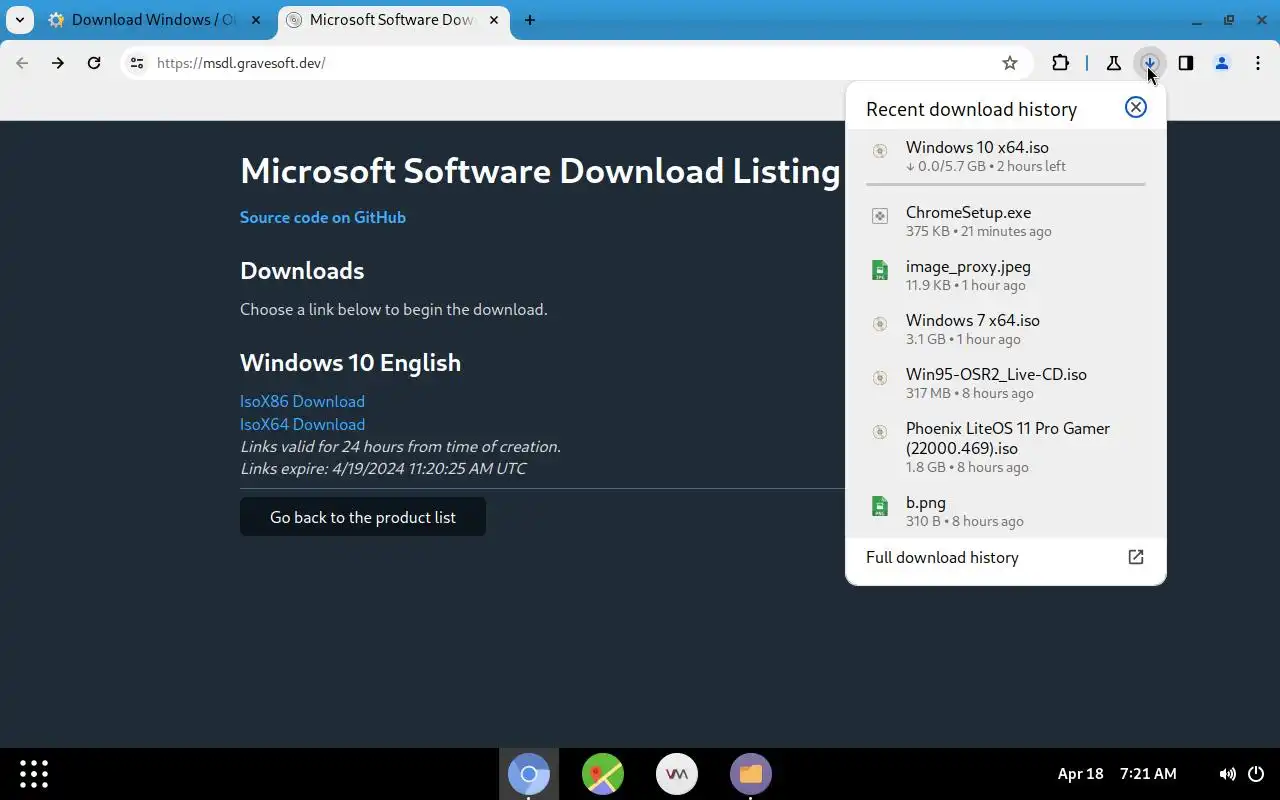This screenshot has height=800, width=1280.
Task: Open Chrome Labs flask icon
Action: [x=1113, y=63]
